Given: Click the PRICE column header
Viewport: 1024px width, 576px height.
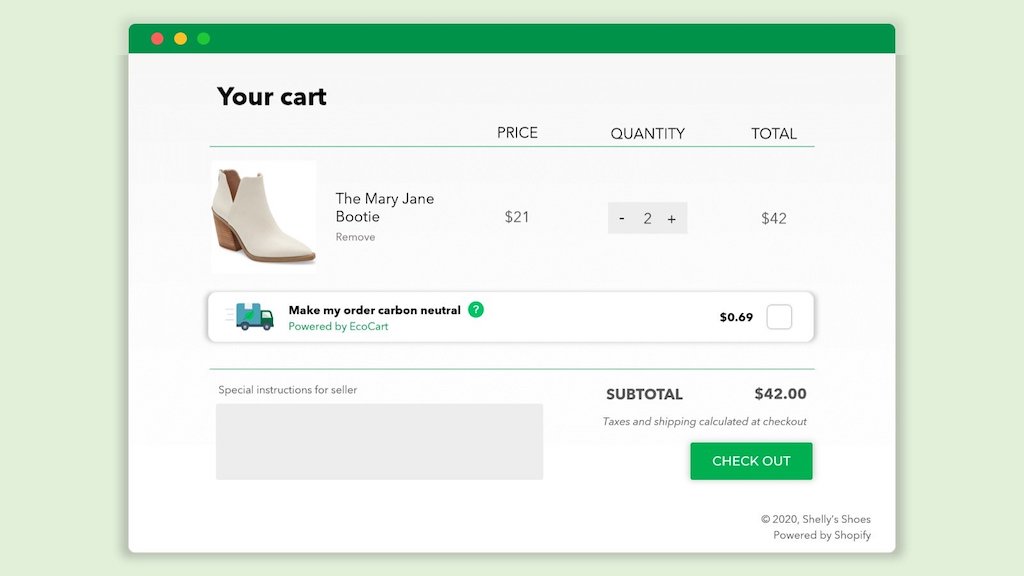Looking at the screenshot, I should (x=517, y=132).
